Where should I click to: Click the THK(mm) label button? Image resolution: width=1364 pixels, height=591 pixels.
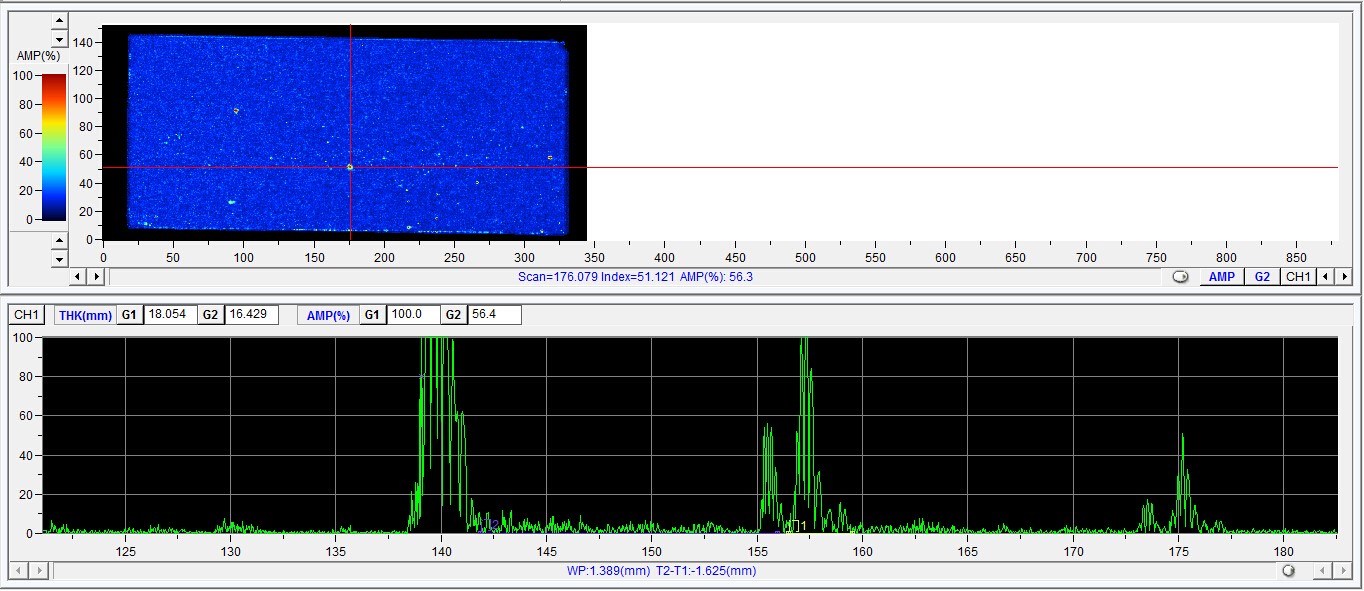tap(84, 316)
